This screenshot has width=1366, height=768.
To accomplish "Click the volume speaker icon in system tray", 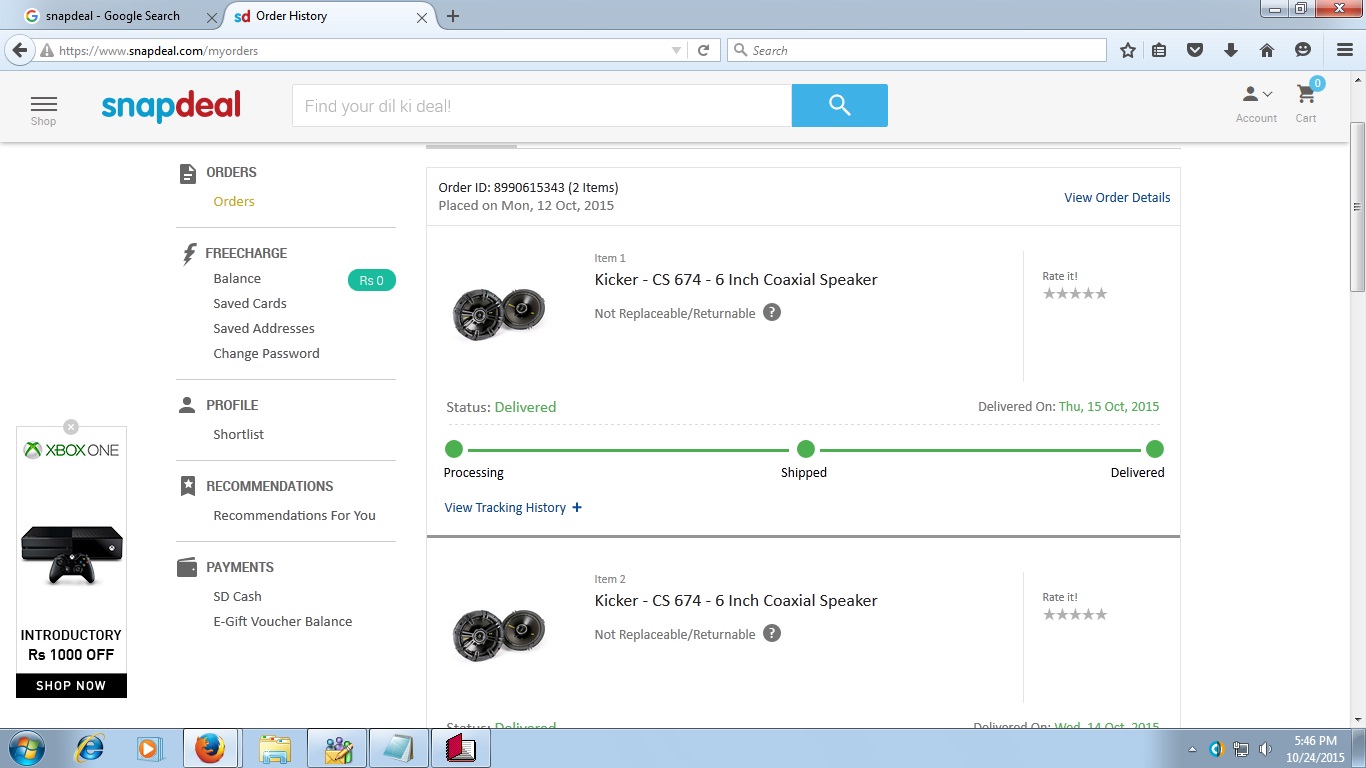I will coord(1265,749).
